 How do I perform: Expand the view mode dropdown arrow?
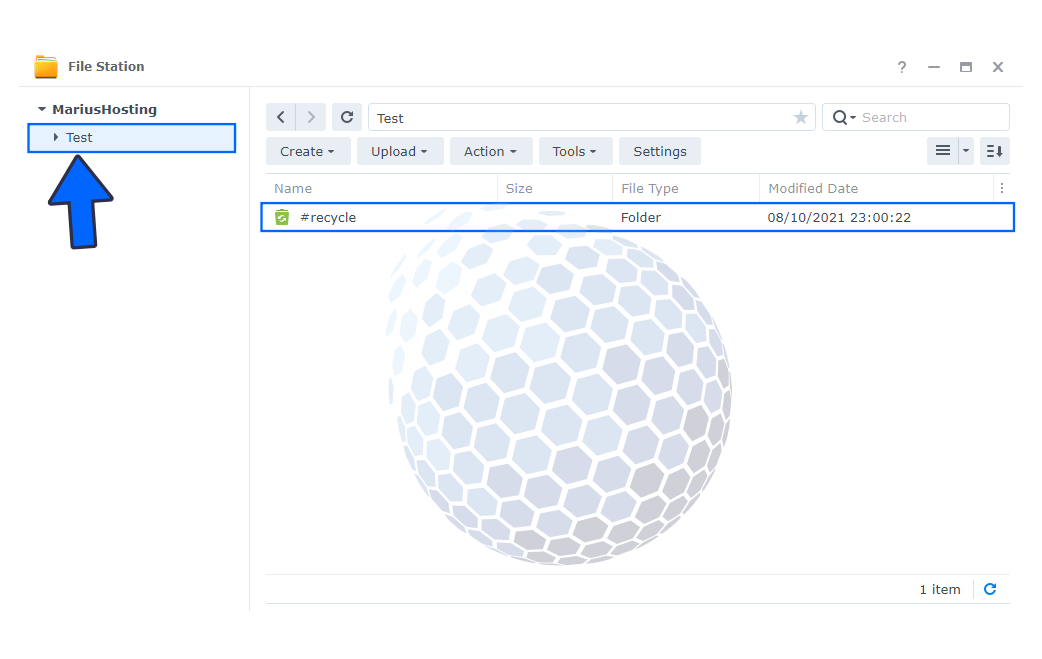pyautogui.click(x=966, y=151)
